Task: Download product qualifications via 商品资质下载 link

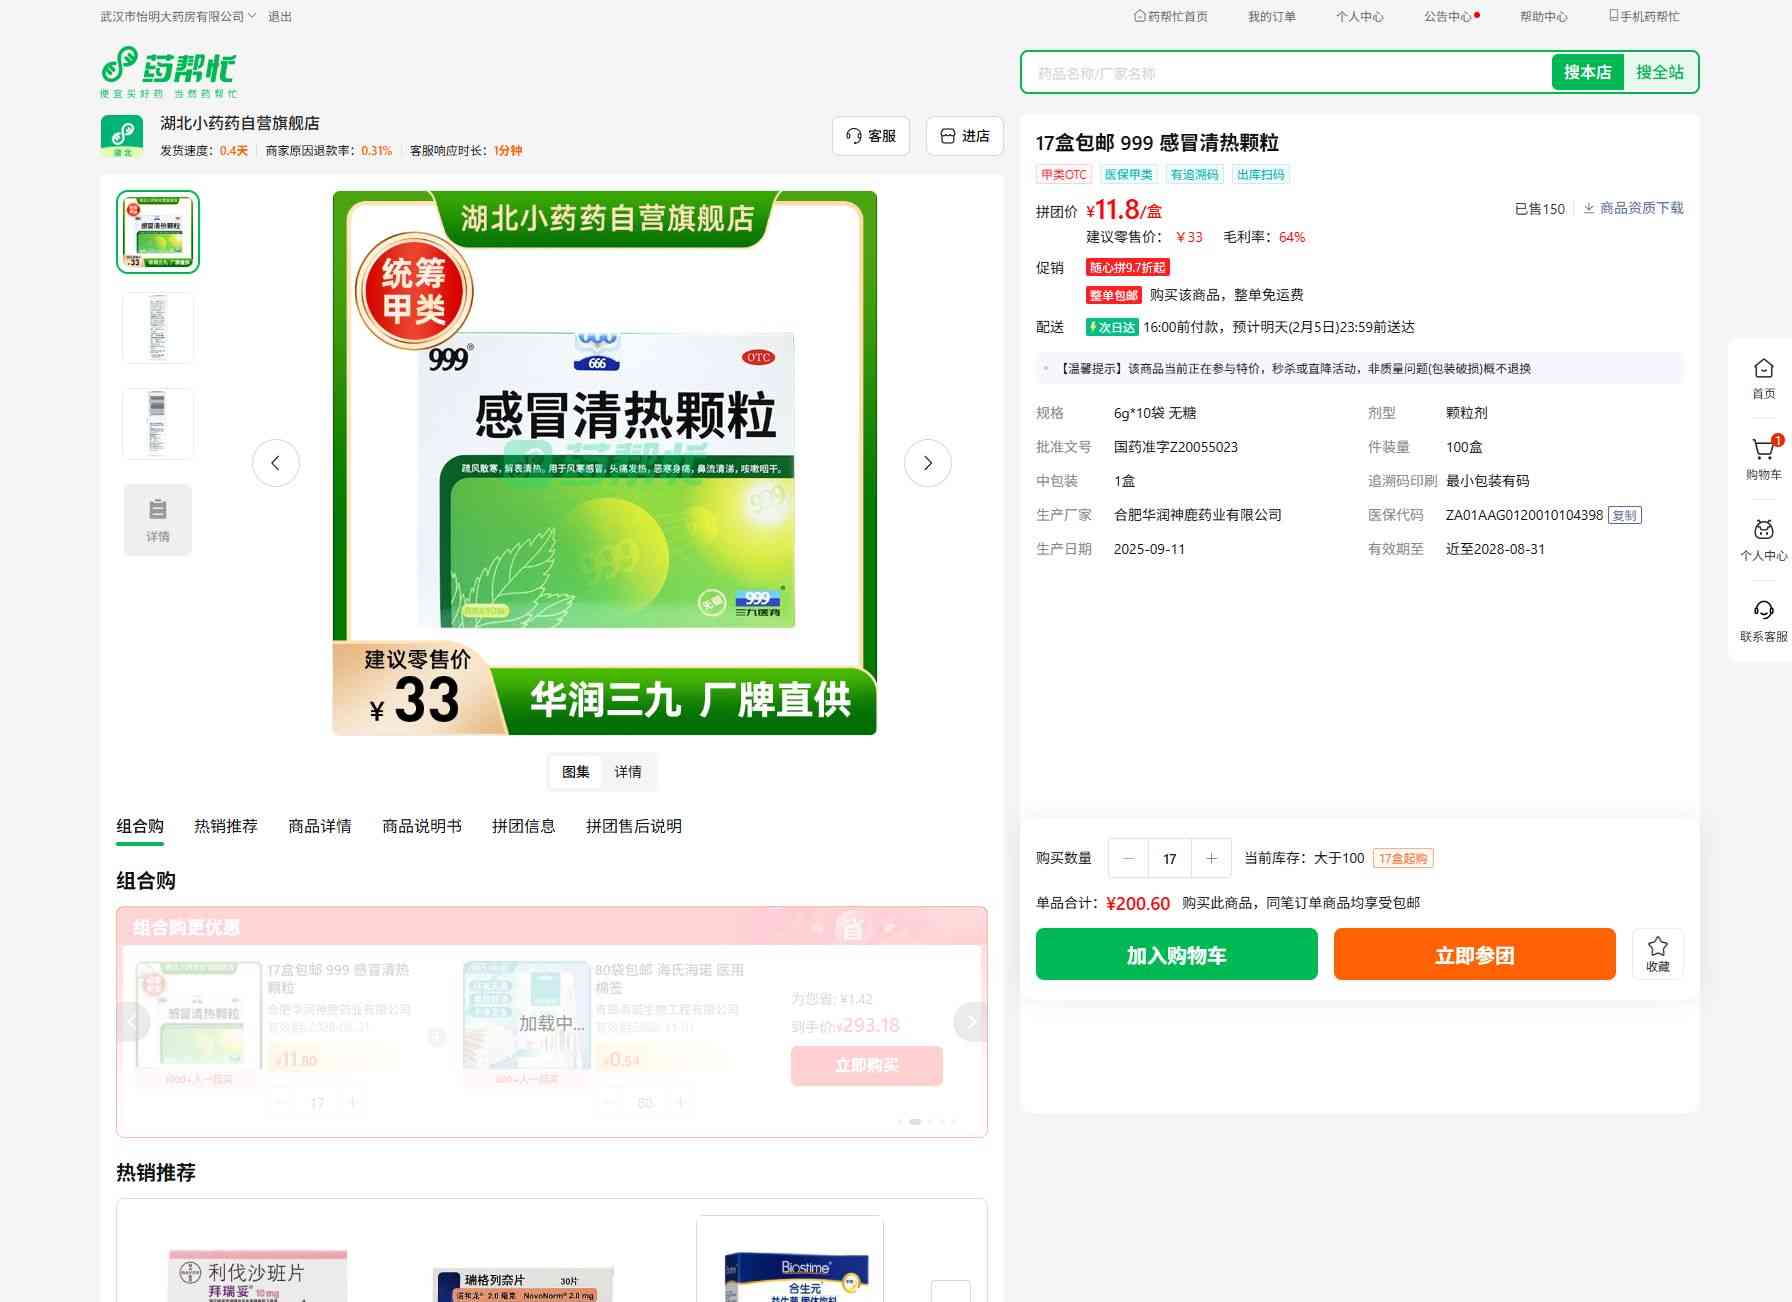Action: point(1633,208)
